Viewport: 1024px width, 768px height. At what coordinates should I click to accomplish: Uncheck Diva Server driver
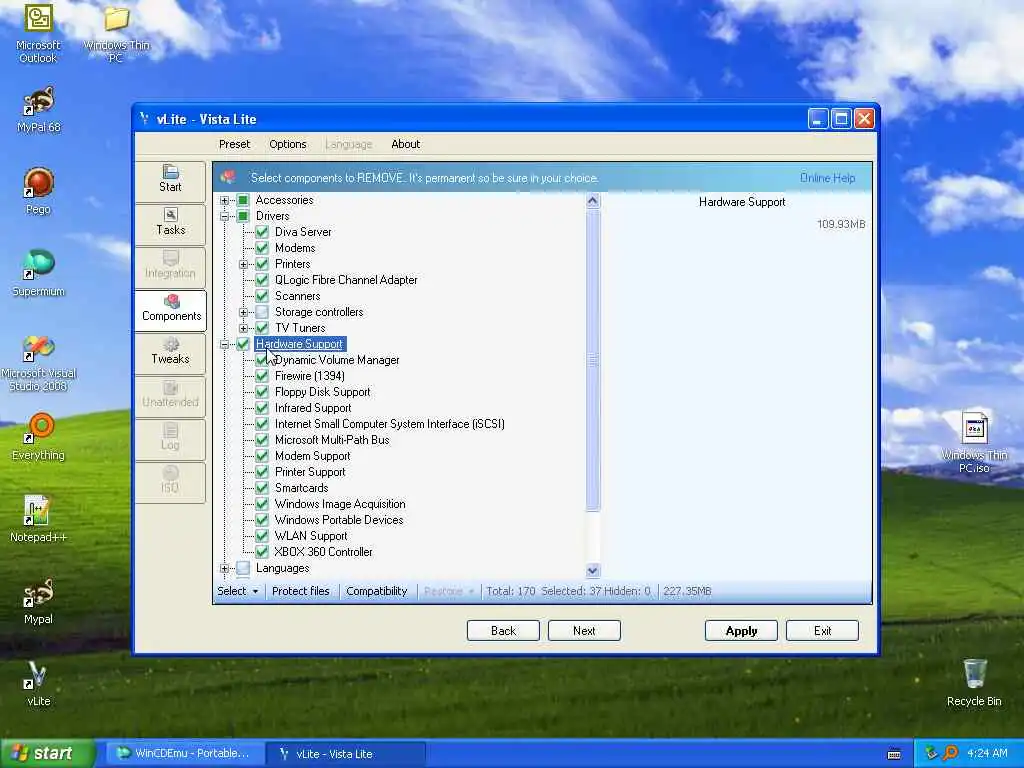click(x=262, y=232)
